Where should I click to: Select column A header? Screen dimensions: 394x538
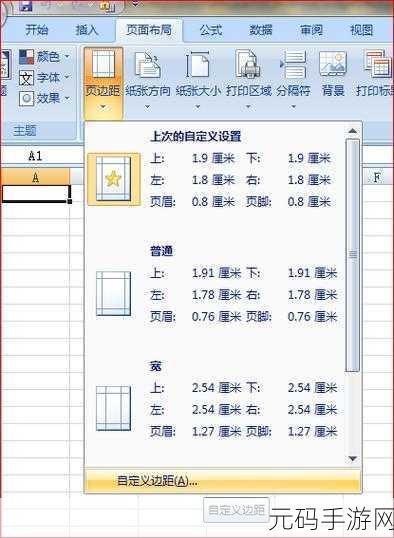(35, 177)
